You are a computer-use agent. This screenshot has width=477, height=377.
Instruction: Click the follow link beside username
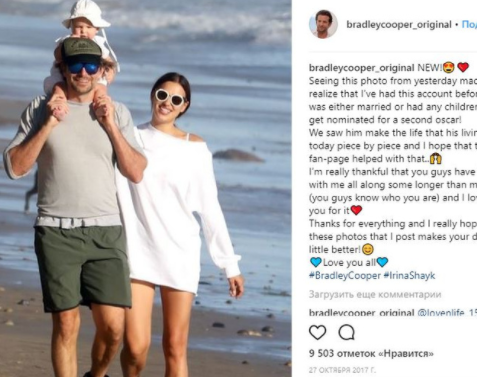469,24
